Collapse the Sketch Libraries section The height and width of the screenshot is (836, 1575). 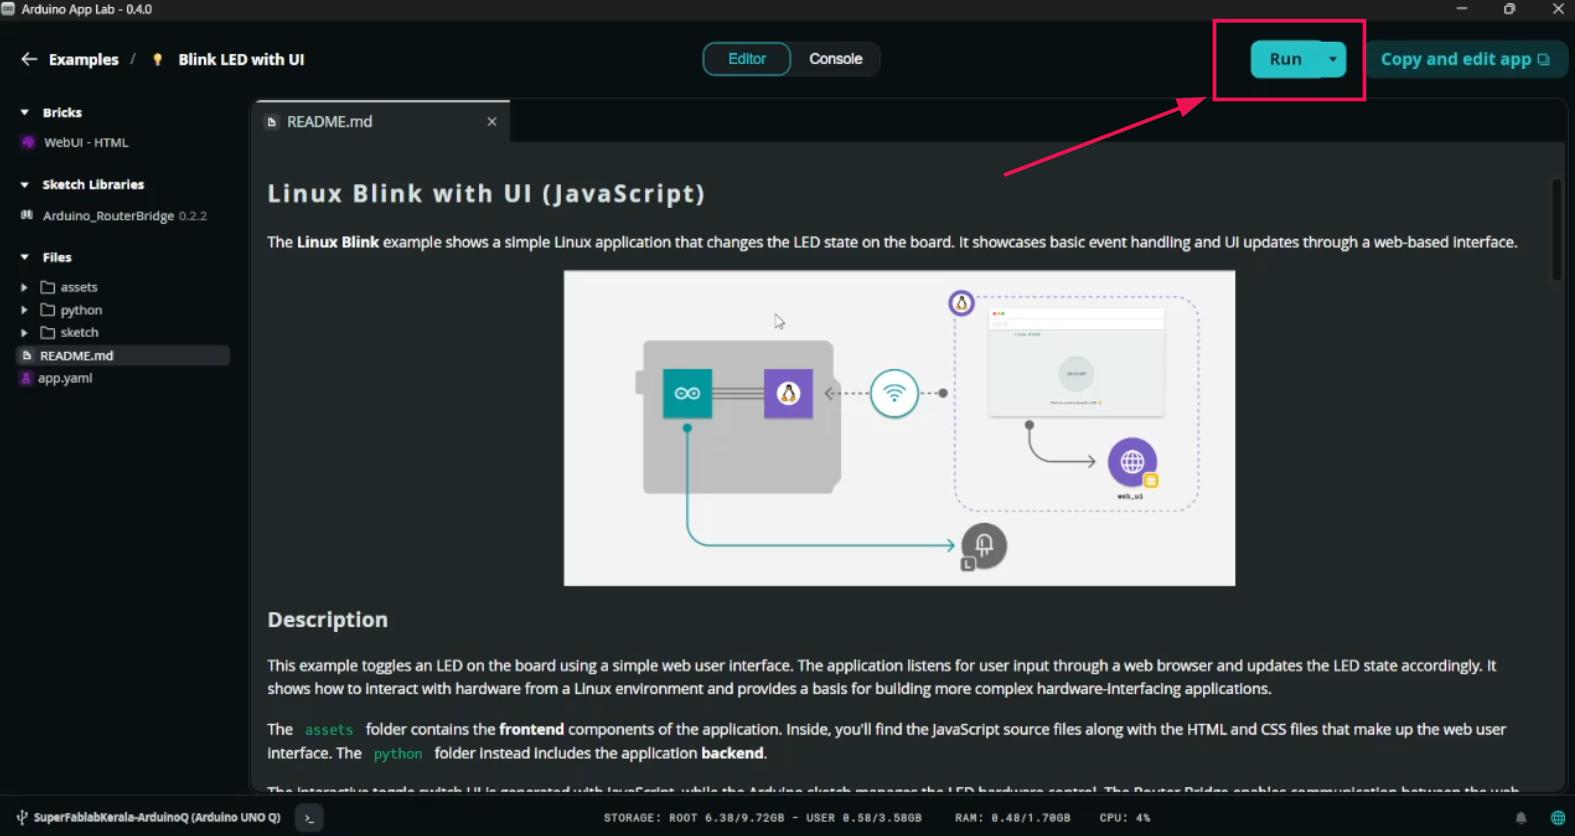pos(25,185)
